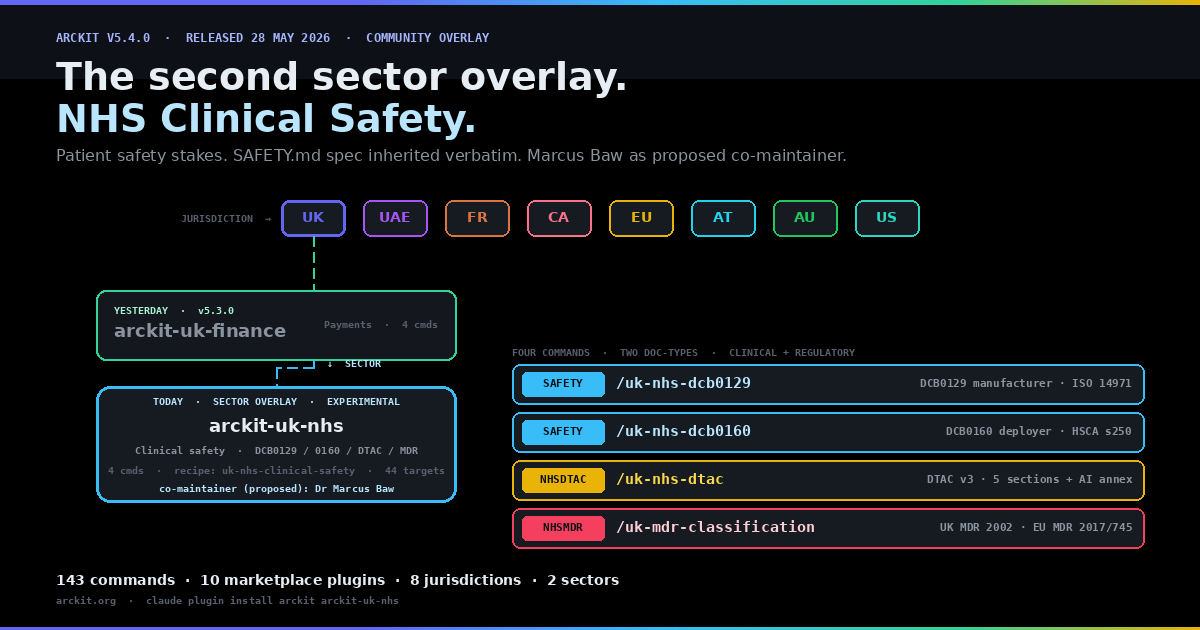Select the US jurisdiction chip
The image size is (1200, 630).
pos(887,218)
